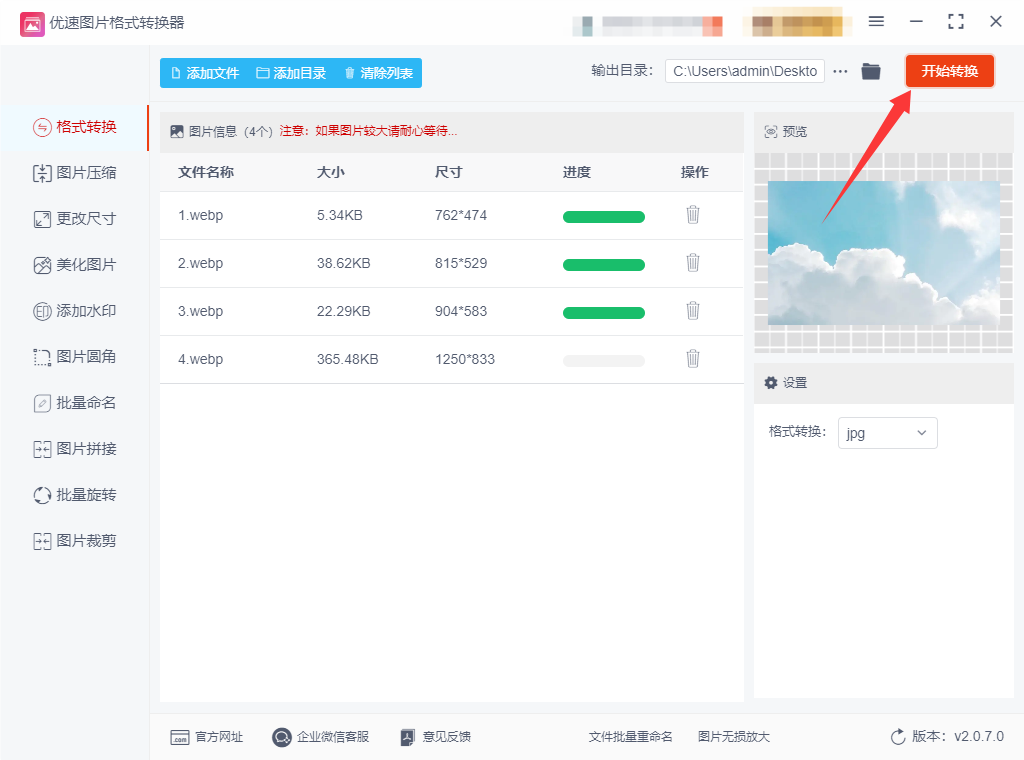Delete 1.webp with its trash icon
The height and width of the screenshot is (760, 1024).
pyautogui.click(x=693, y=214)
